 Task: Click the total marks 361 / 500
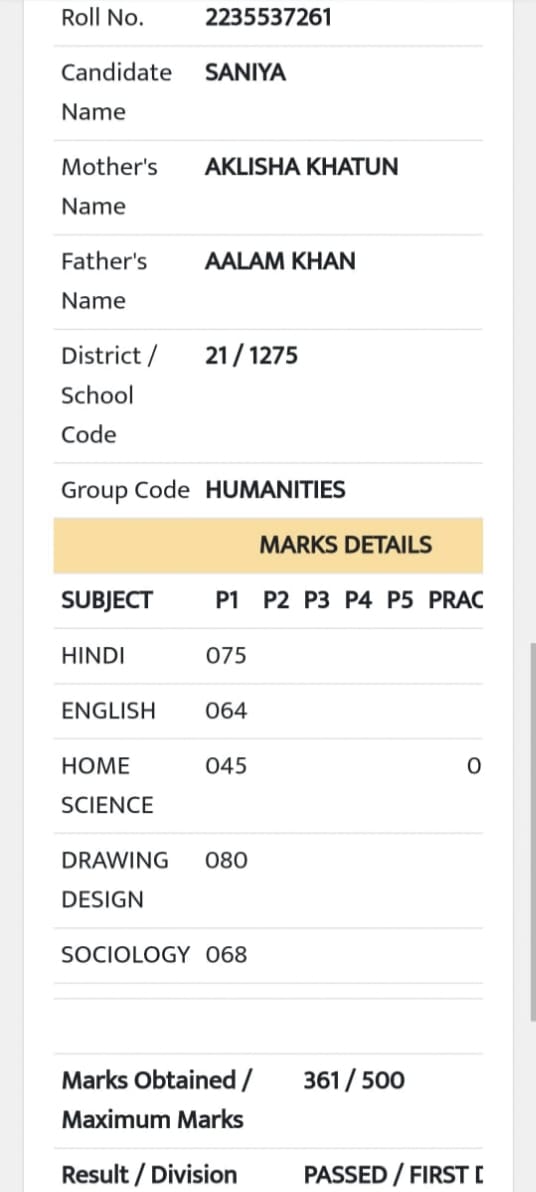tap(354, 1080)
